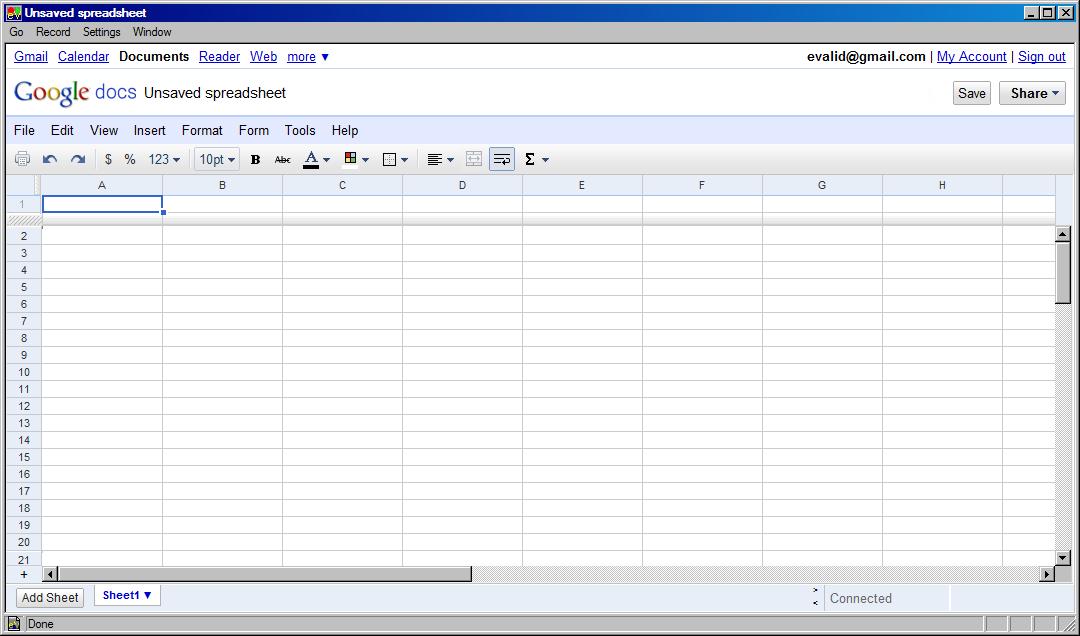Format cell as percent with % button

point(130,159)
